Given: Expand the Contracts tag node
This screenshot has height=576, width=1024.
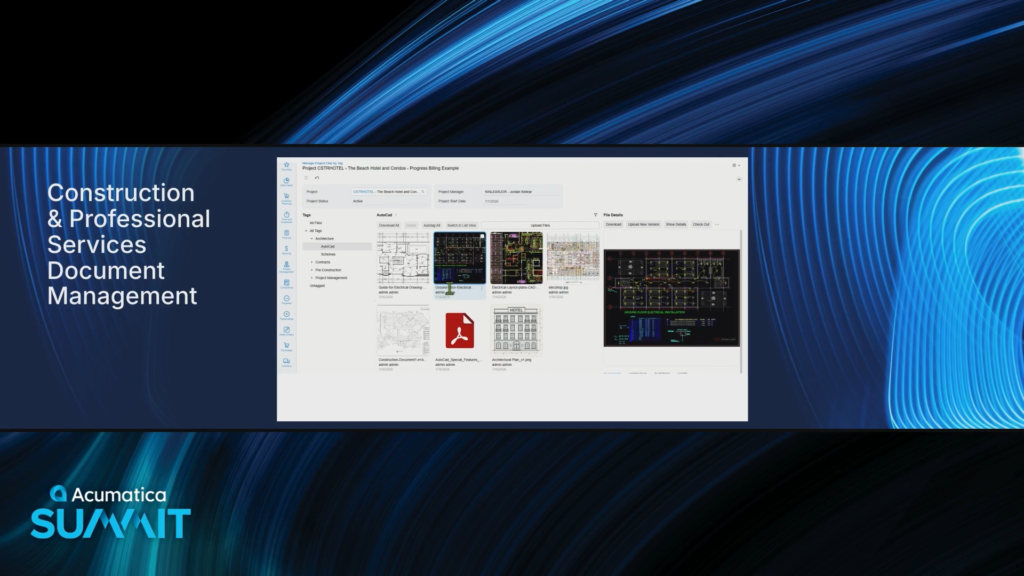Looking at the screenshot, I should click(x=312, y=262).
